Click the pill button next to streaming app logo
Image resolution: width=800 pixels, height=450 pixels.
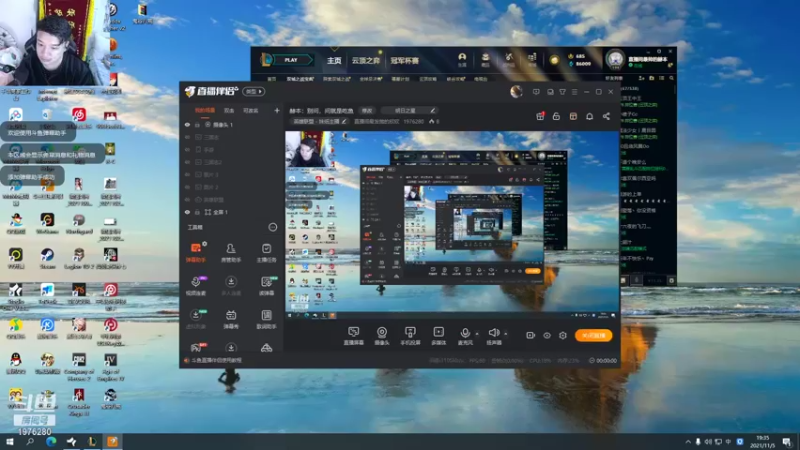(254, 91)
